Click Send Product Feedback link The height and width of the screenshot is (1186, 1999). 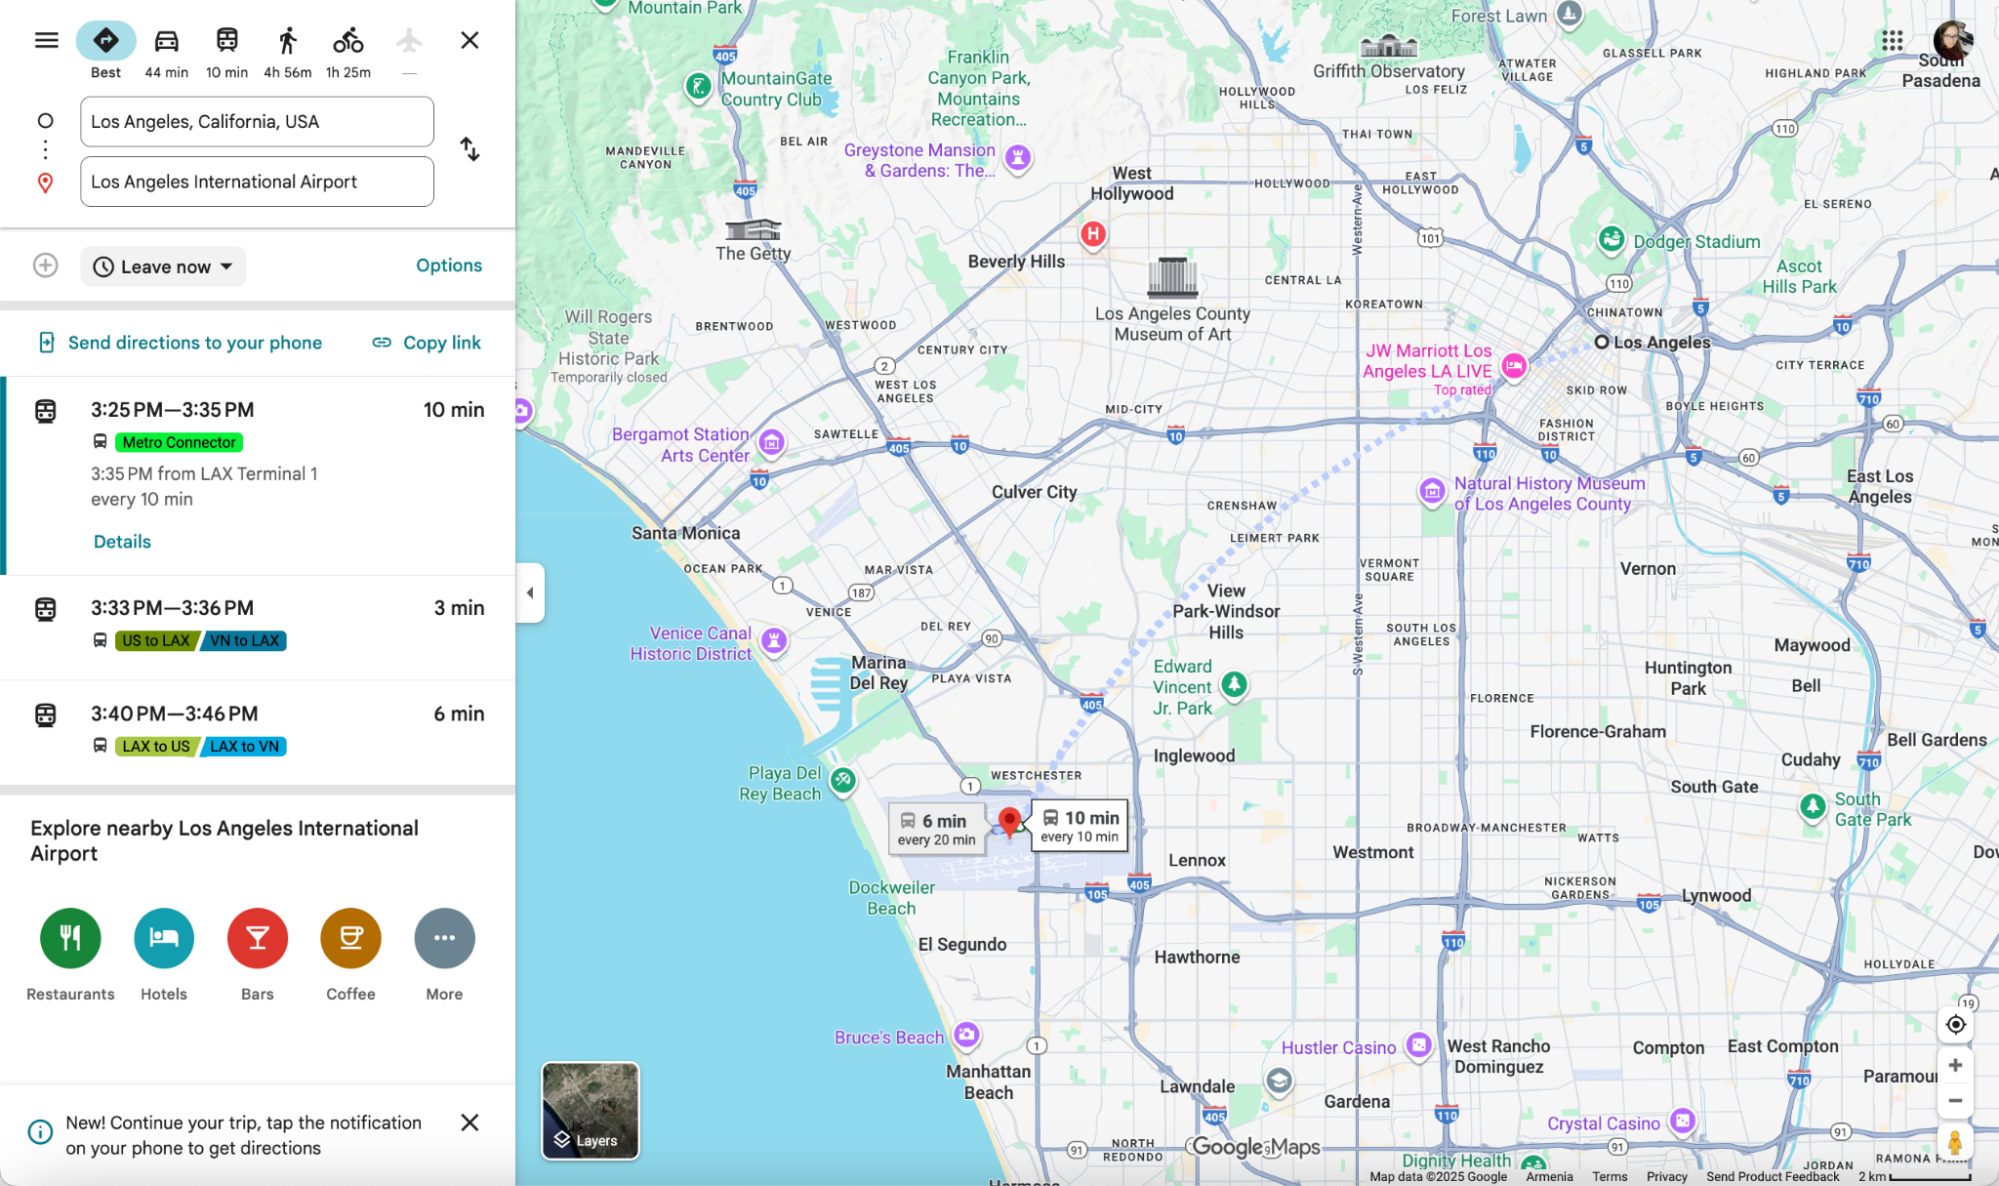[x=1772, y=1176]
